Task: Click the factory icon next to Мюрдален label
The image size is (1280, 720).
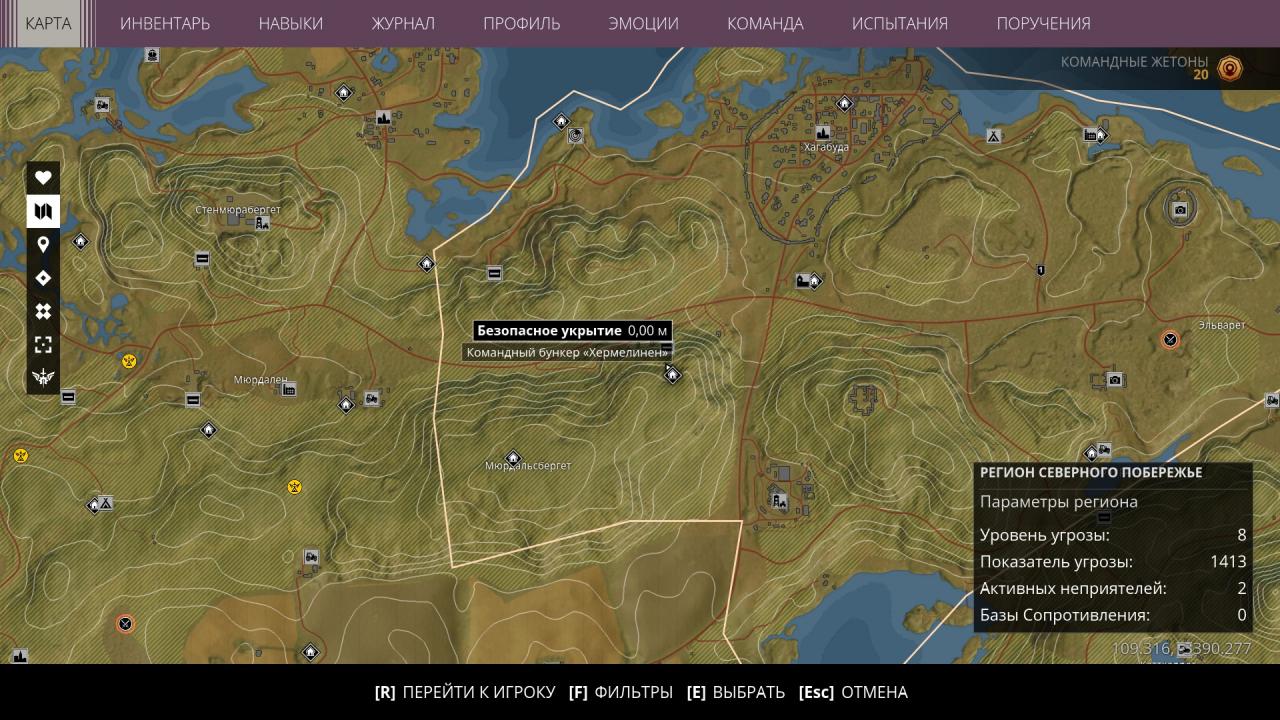Action: click(289, 390)
